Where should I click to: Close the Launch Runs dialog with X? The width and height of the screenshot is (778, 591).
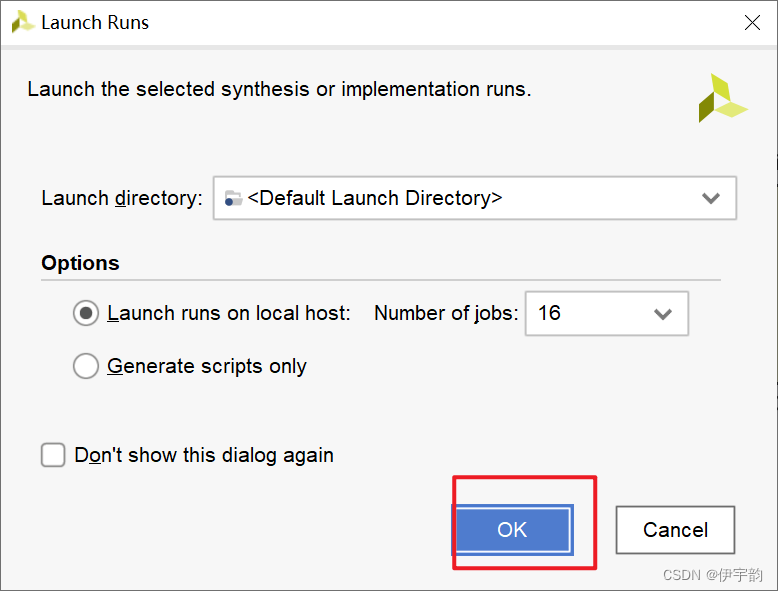tap(752, 22)
